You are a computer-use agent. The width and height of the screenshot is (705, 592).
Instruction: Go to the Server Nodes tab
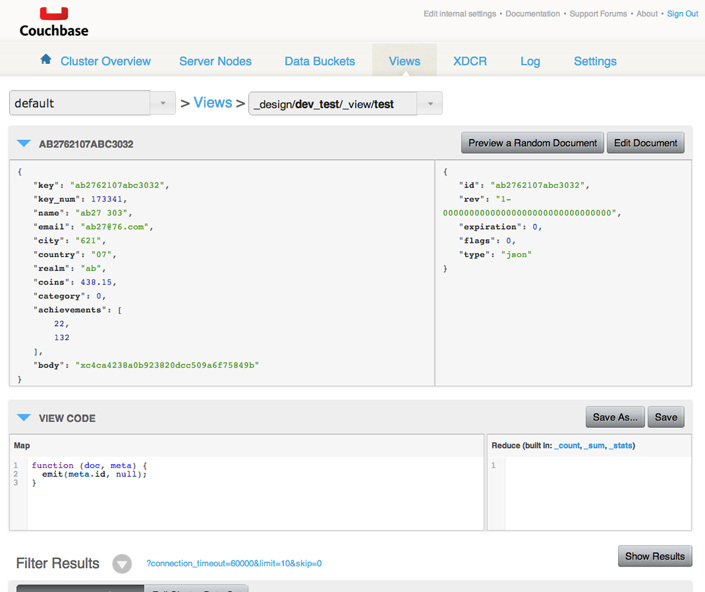(215, 61)
